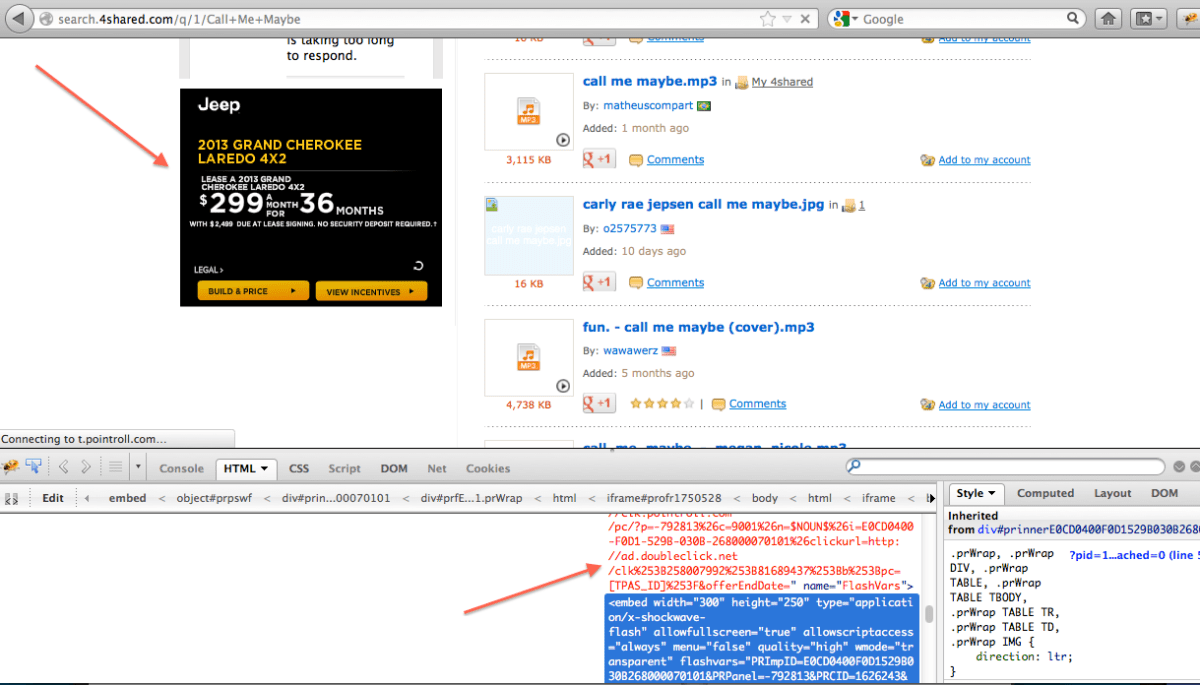Click the browser Home button
Screen dimensions: 1200x685
(x=1108, y=18)
